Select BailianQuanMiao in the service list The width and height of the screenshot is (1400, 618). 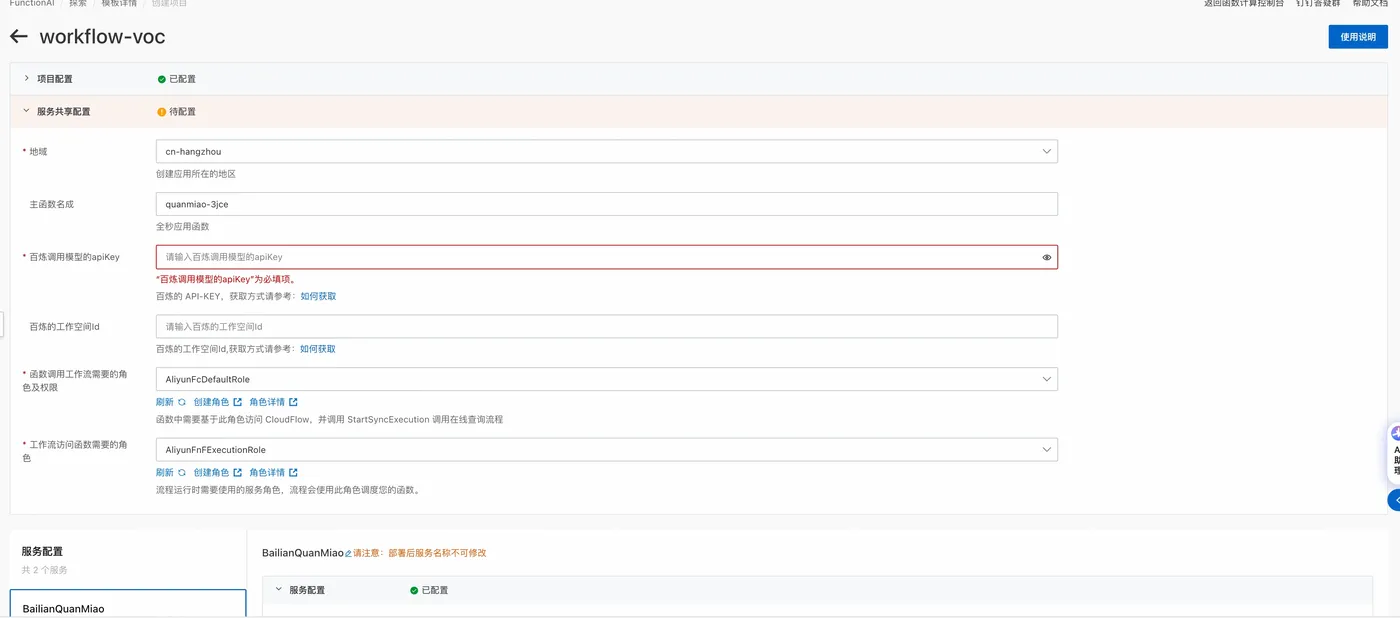coord(128,604)
